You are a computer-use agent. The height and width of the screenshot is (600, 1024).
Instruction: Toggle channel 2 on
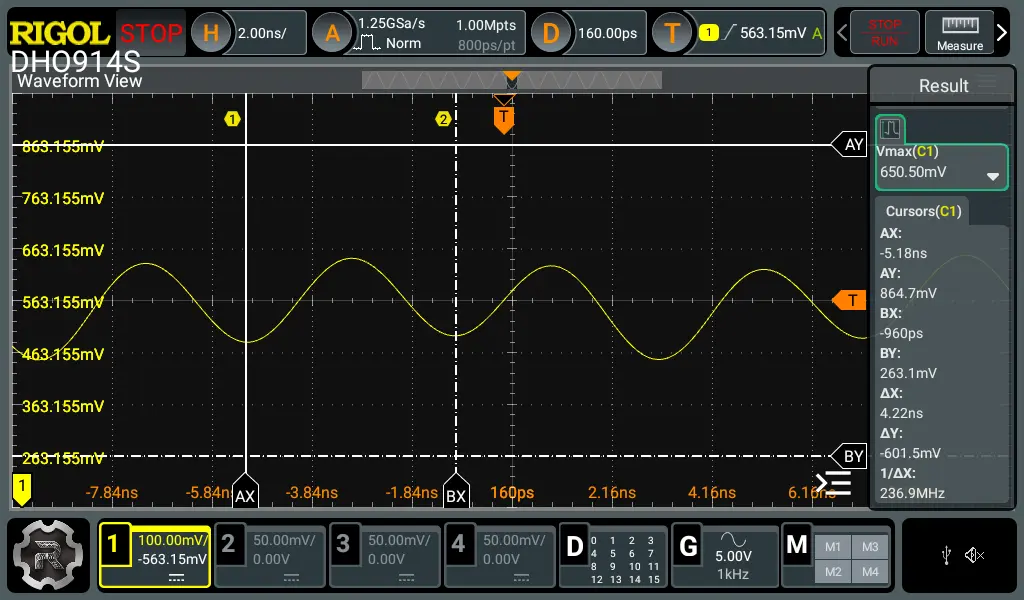coord(269,556)
